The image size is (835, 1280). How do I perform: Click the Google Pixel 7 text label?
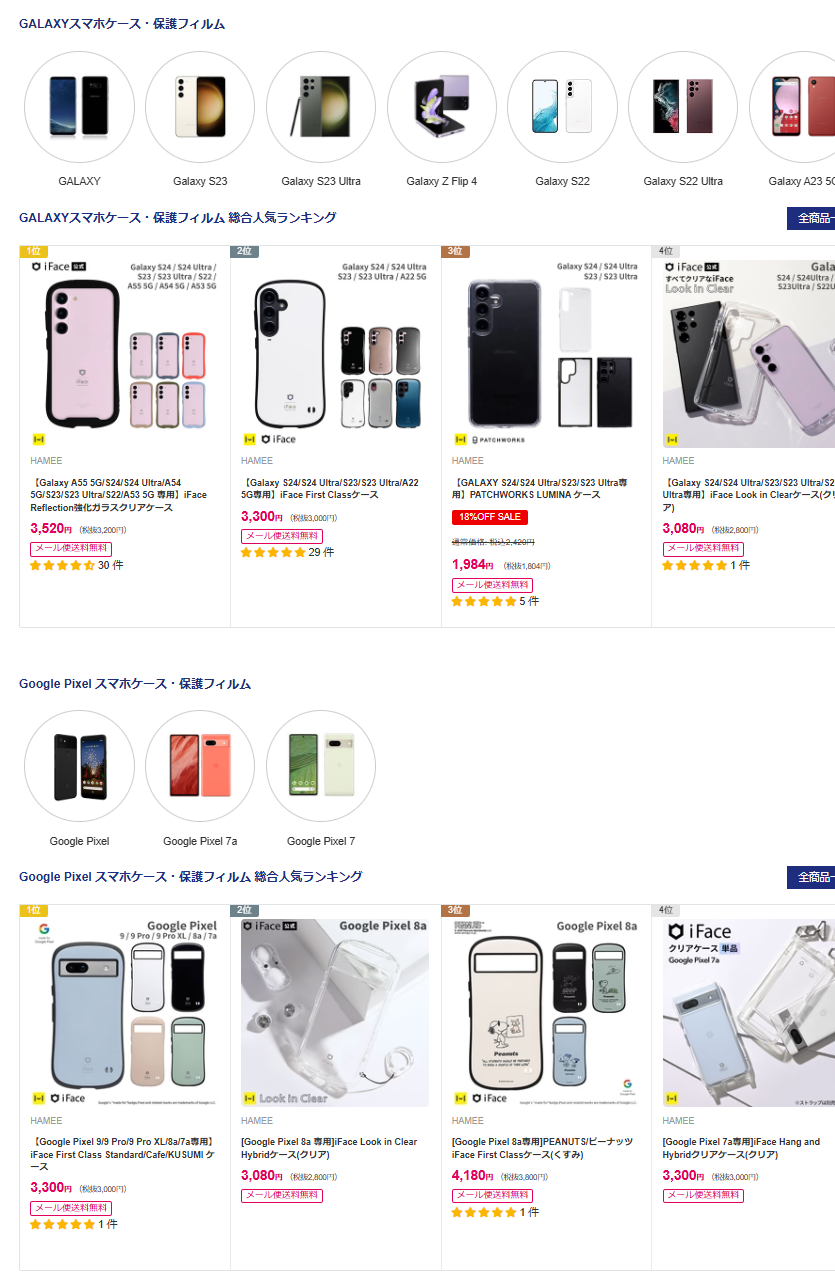321,841
